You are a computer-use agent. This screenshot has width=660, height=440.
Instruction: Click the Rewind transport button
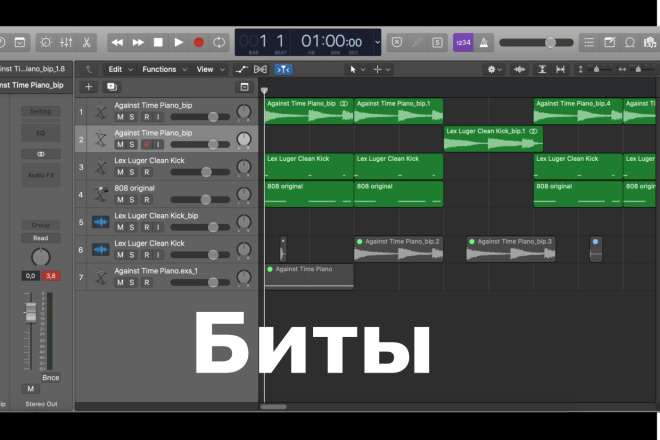117,43
